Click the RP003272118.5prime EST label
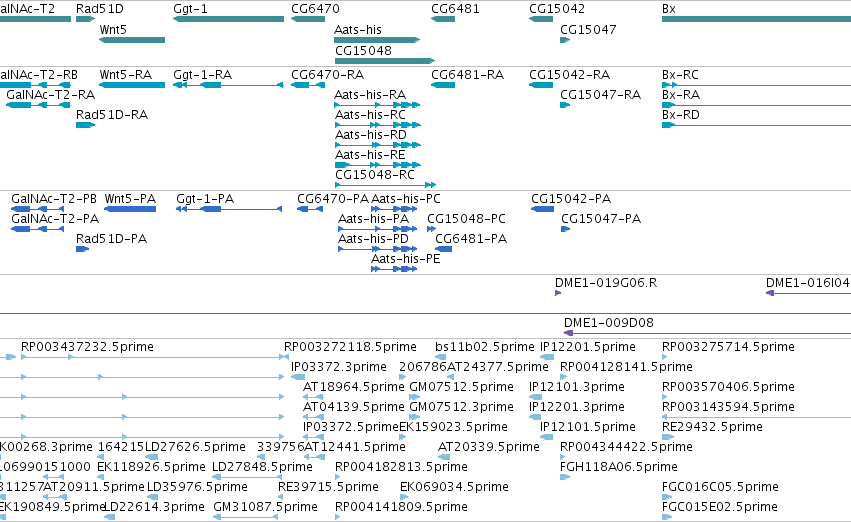 (x=350, y=347)
